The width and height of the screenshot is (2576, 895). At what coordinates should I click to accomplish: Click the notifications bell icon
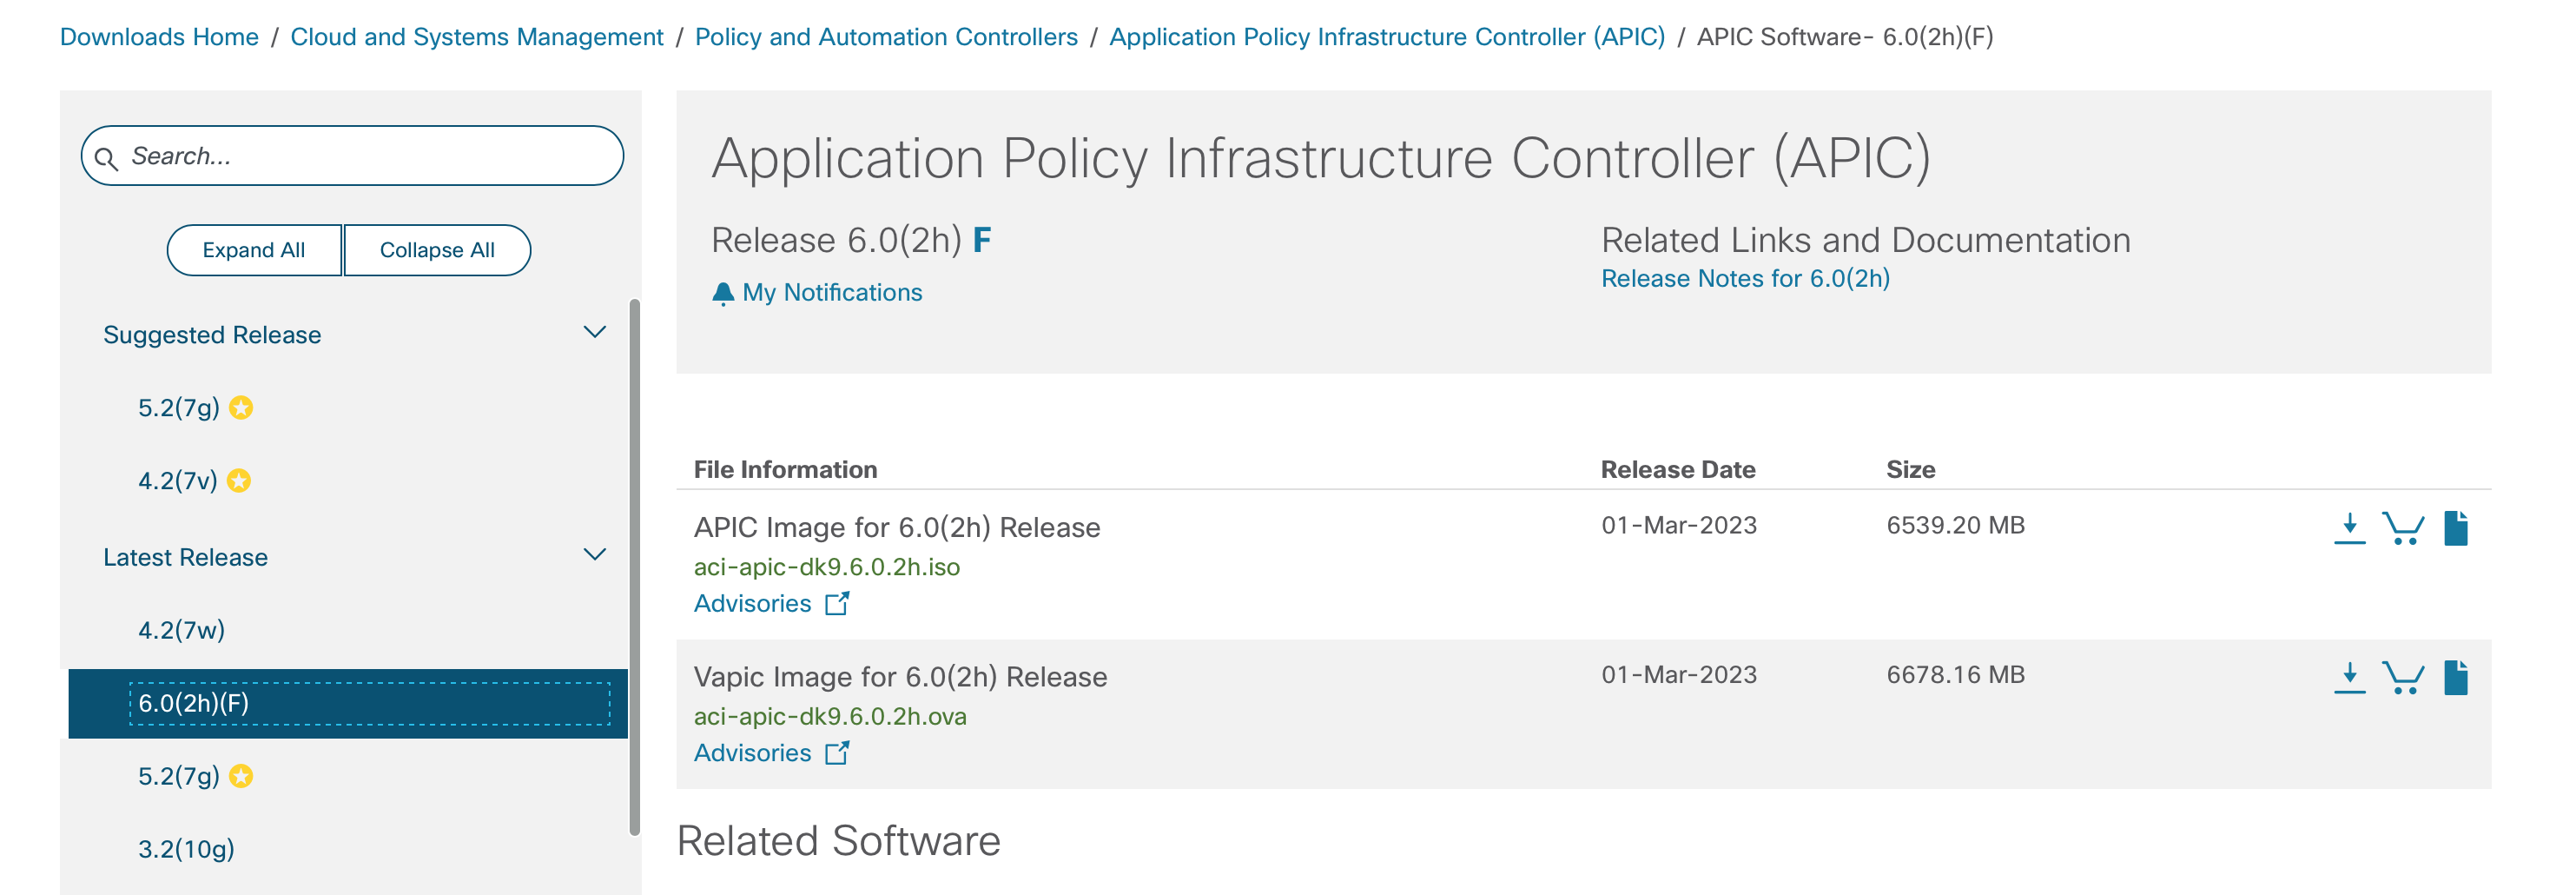tap(723, 293)
